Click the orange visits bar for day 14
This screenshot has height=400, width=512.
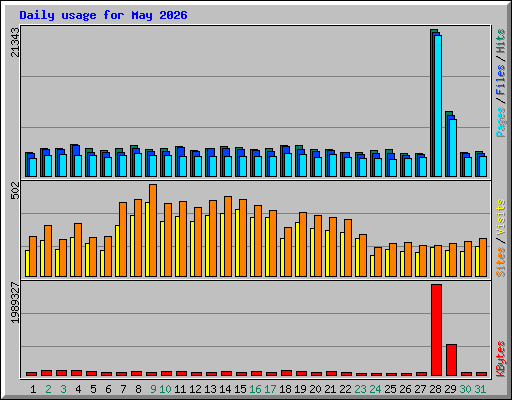(x=228, y=236)
